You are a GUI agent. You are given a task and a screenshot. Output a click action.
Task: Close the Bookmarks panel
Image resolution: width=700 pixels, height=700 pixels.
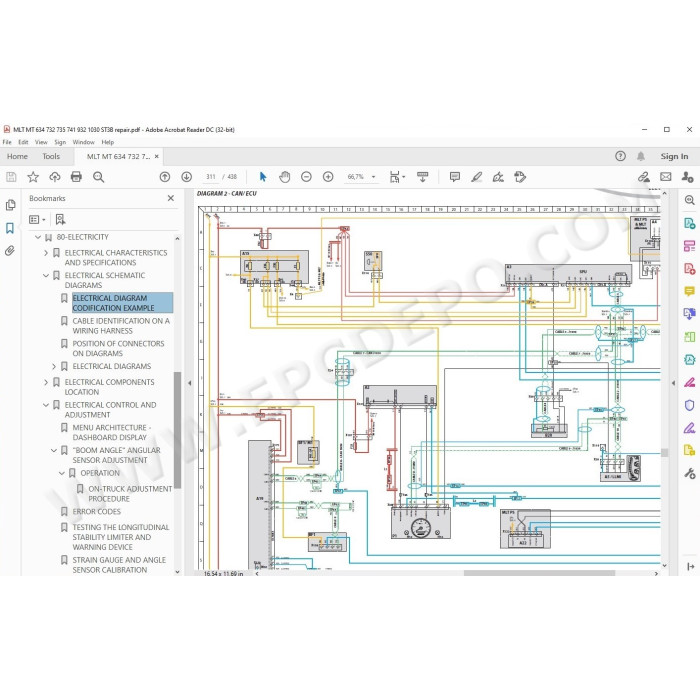[x=171, y=198]
